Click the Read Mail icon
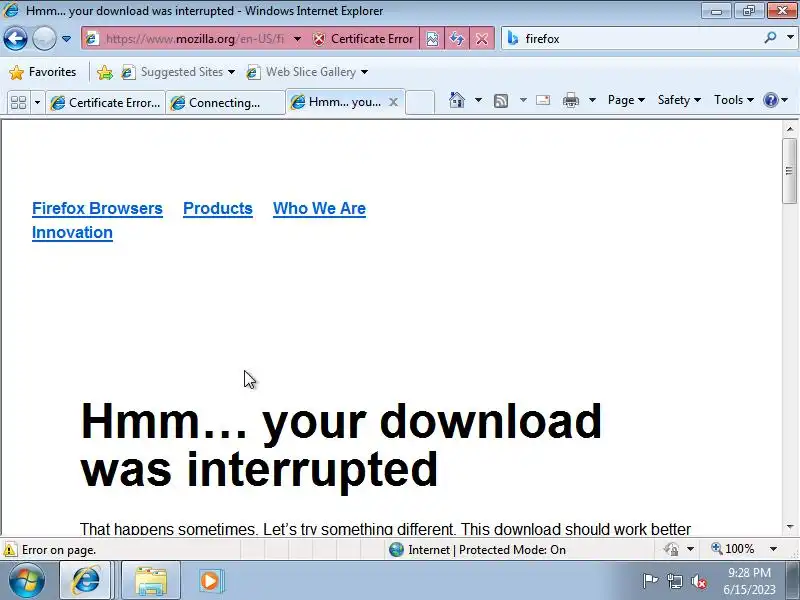This screenshot has width=800, height=600. coord(543,100)
